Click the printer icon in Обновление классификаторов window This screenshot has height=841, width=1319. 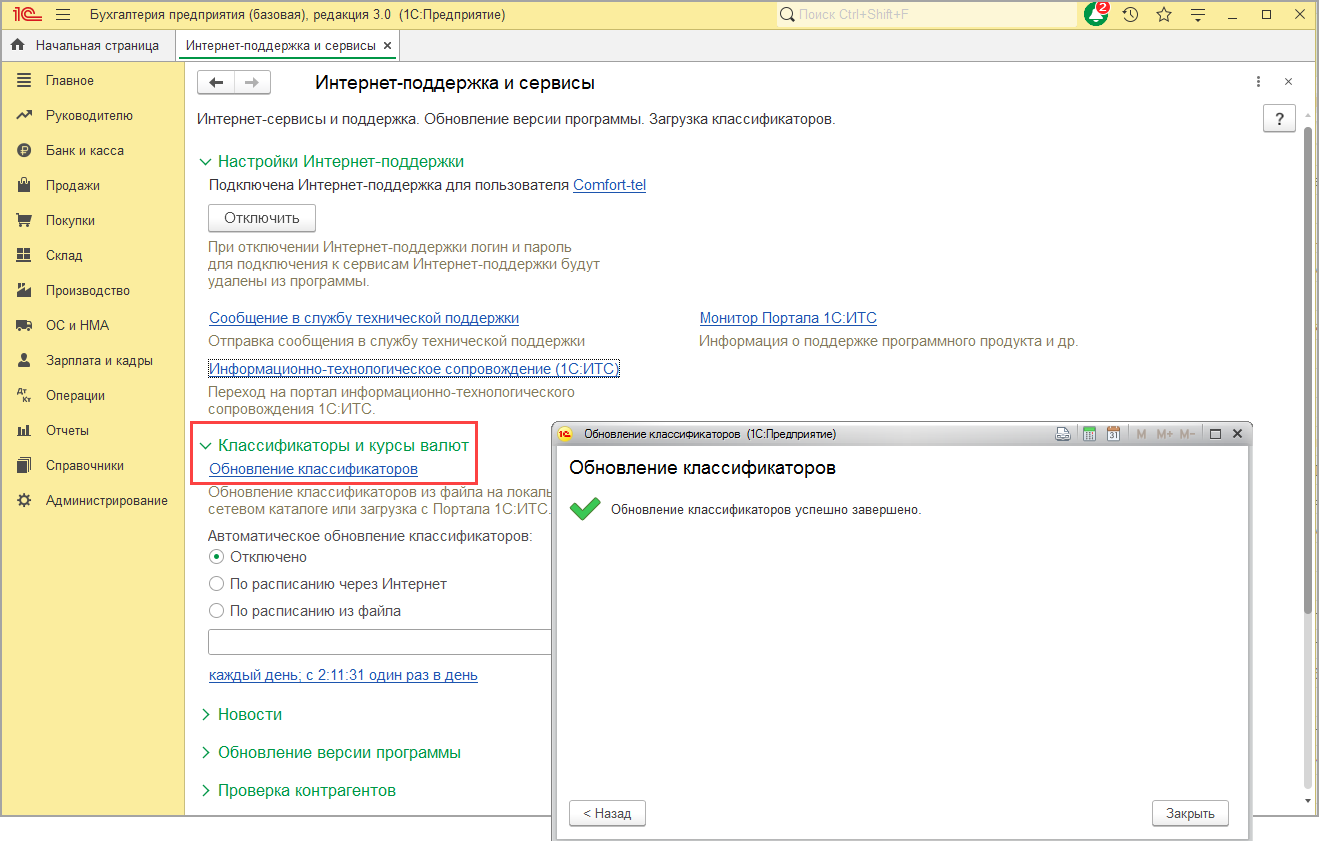coord(1064,434)
